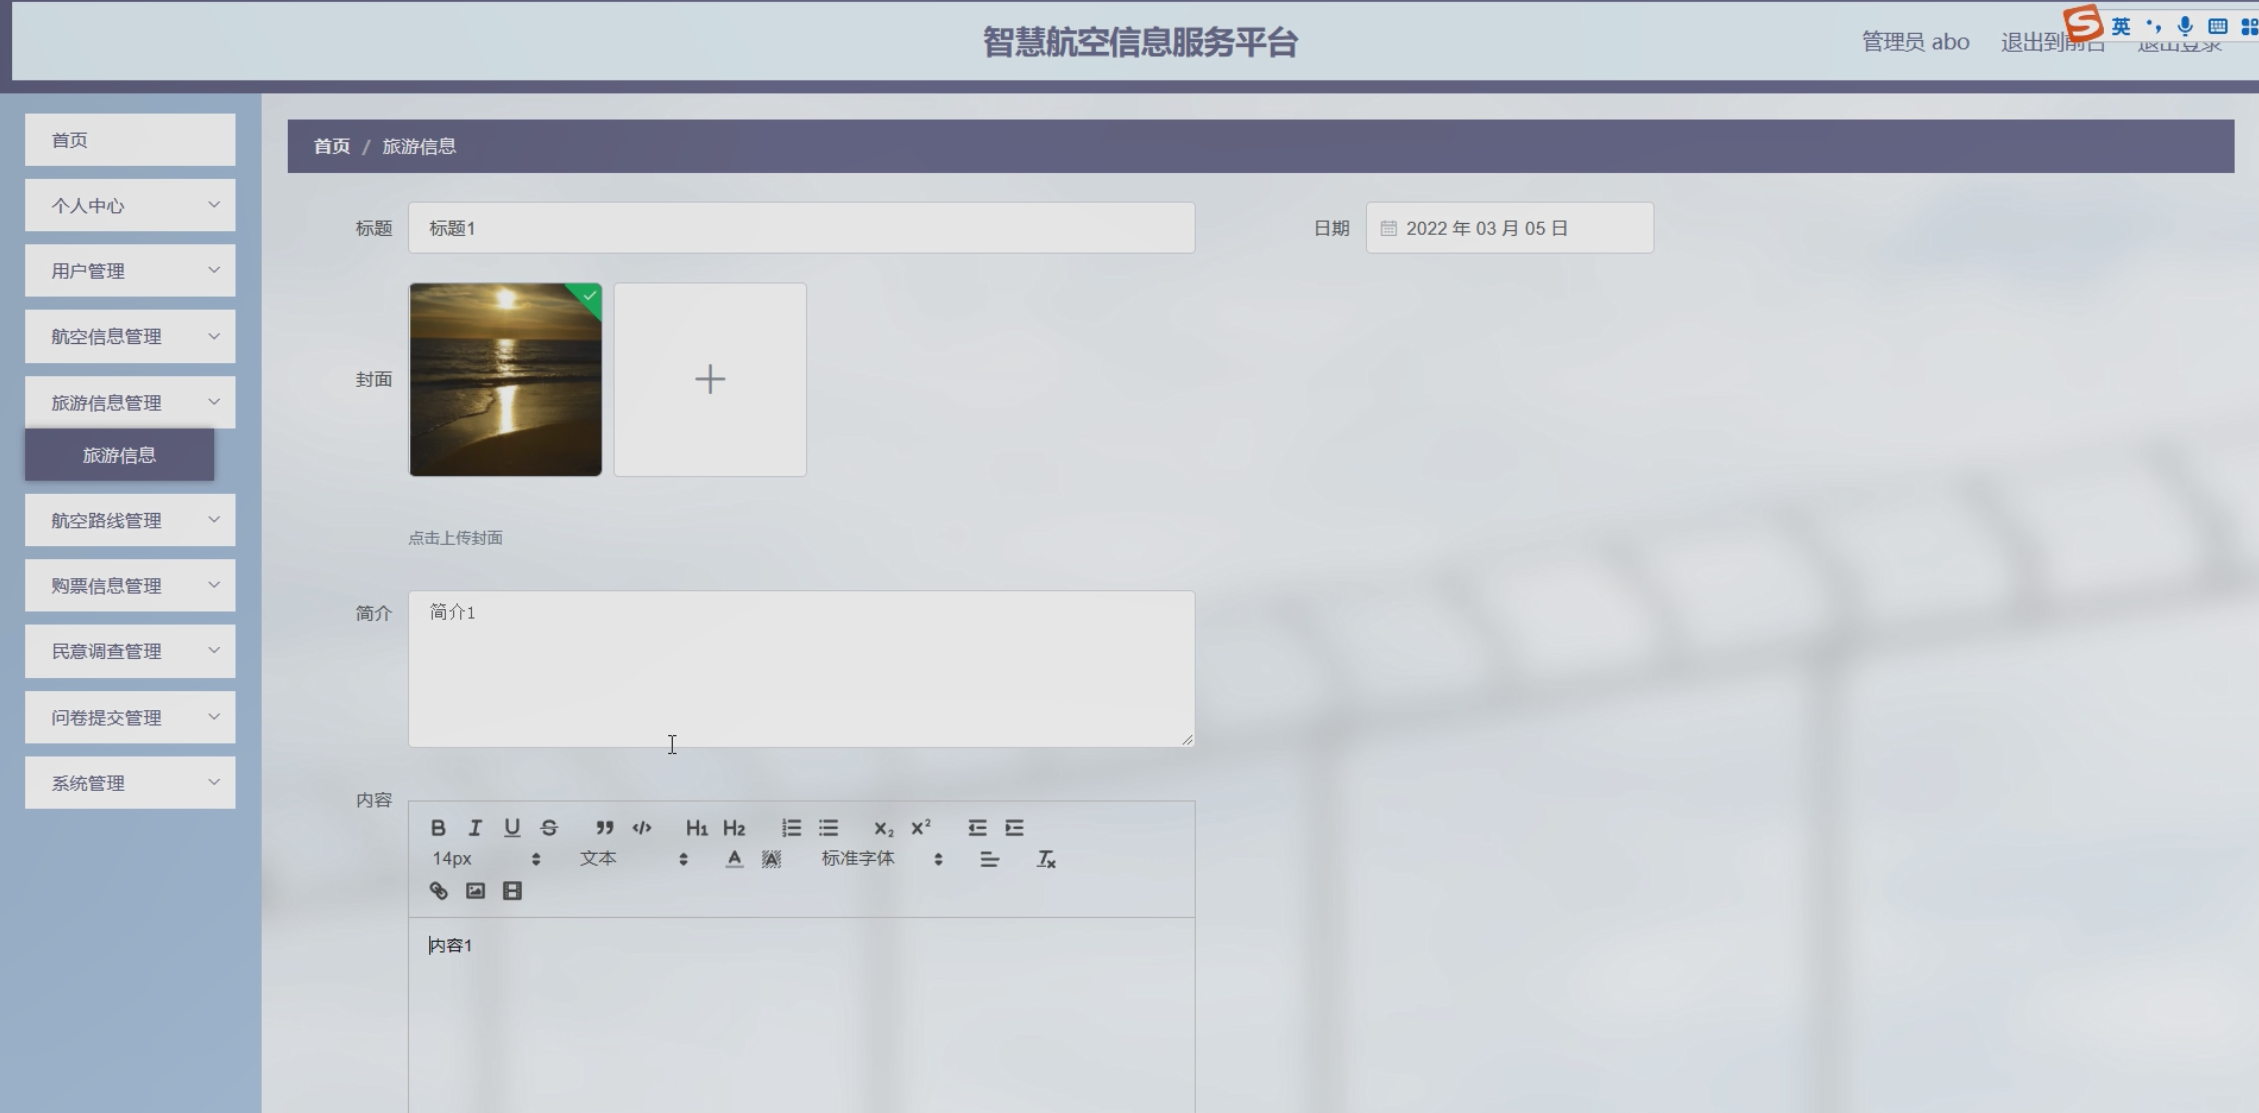Apply strikethrough formatting in the editor
2259x1113 pixels.
pos(549,828)
